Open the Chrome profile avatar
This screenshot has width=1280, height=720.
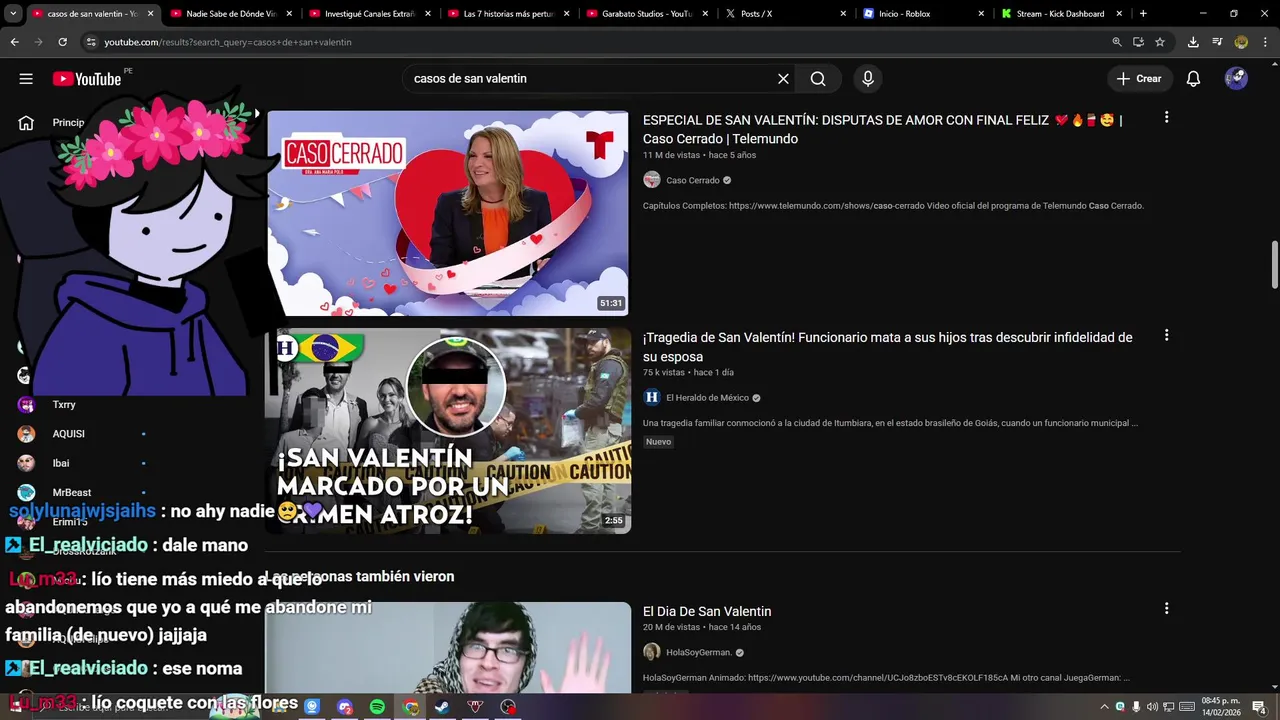(1241, 42)
